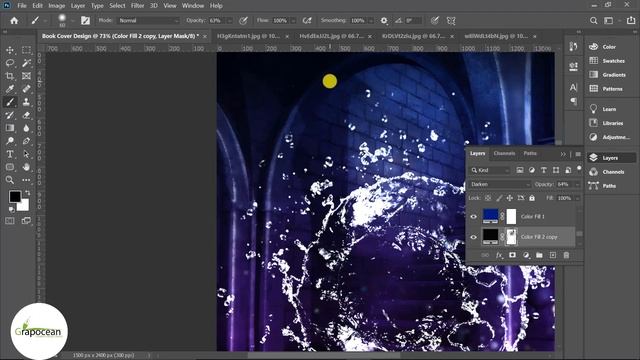640x360 pixels.
Task: Select the Clone Stamp tool
Action: [26, 102]
